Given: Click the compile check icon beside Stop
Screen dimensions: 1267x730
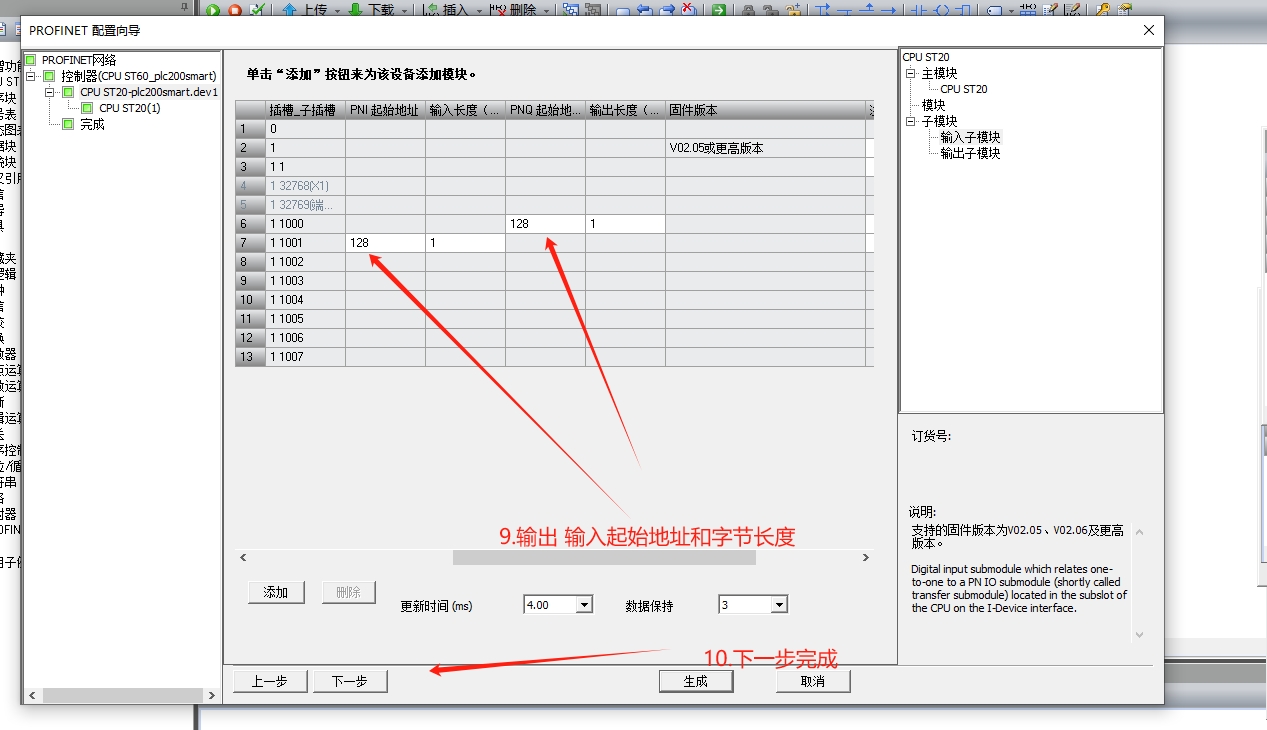Looking at the screenshot, I should click(x=257, y=10).
